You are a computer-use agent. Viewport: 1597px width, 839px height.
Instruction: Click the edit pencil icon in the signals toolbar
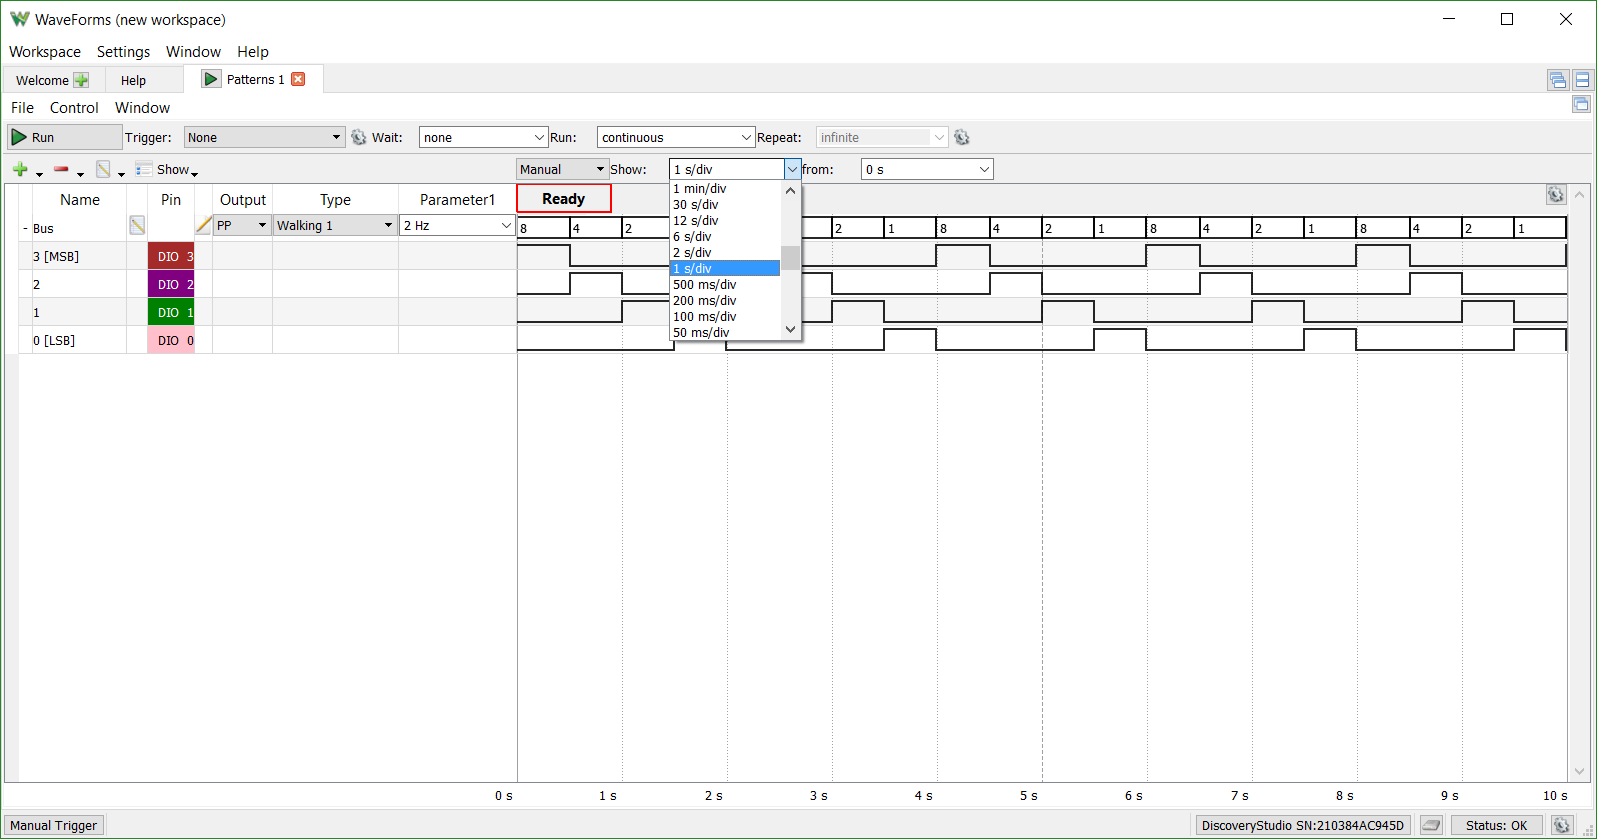tap(103, 169)
